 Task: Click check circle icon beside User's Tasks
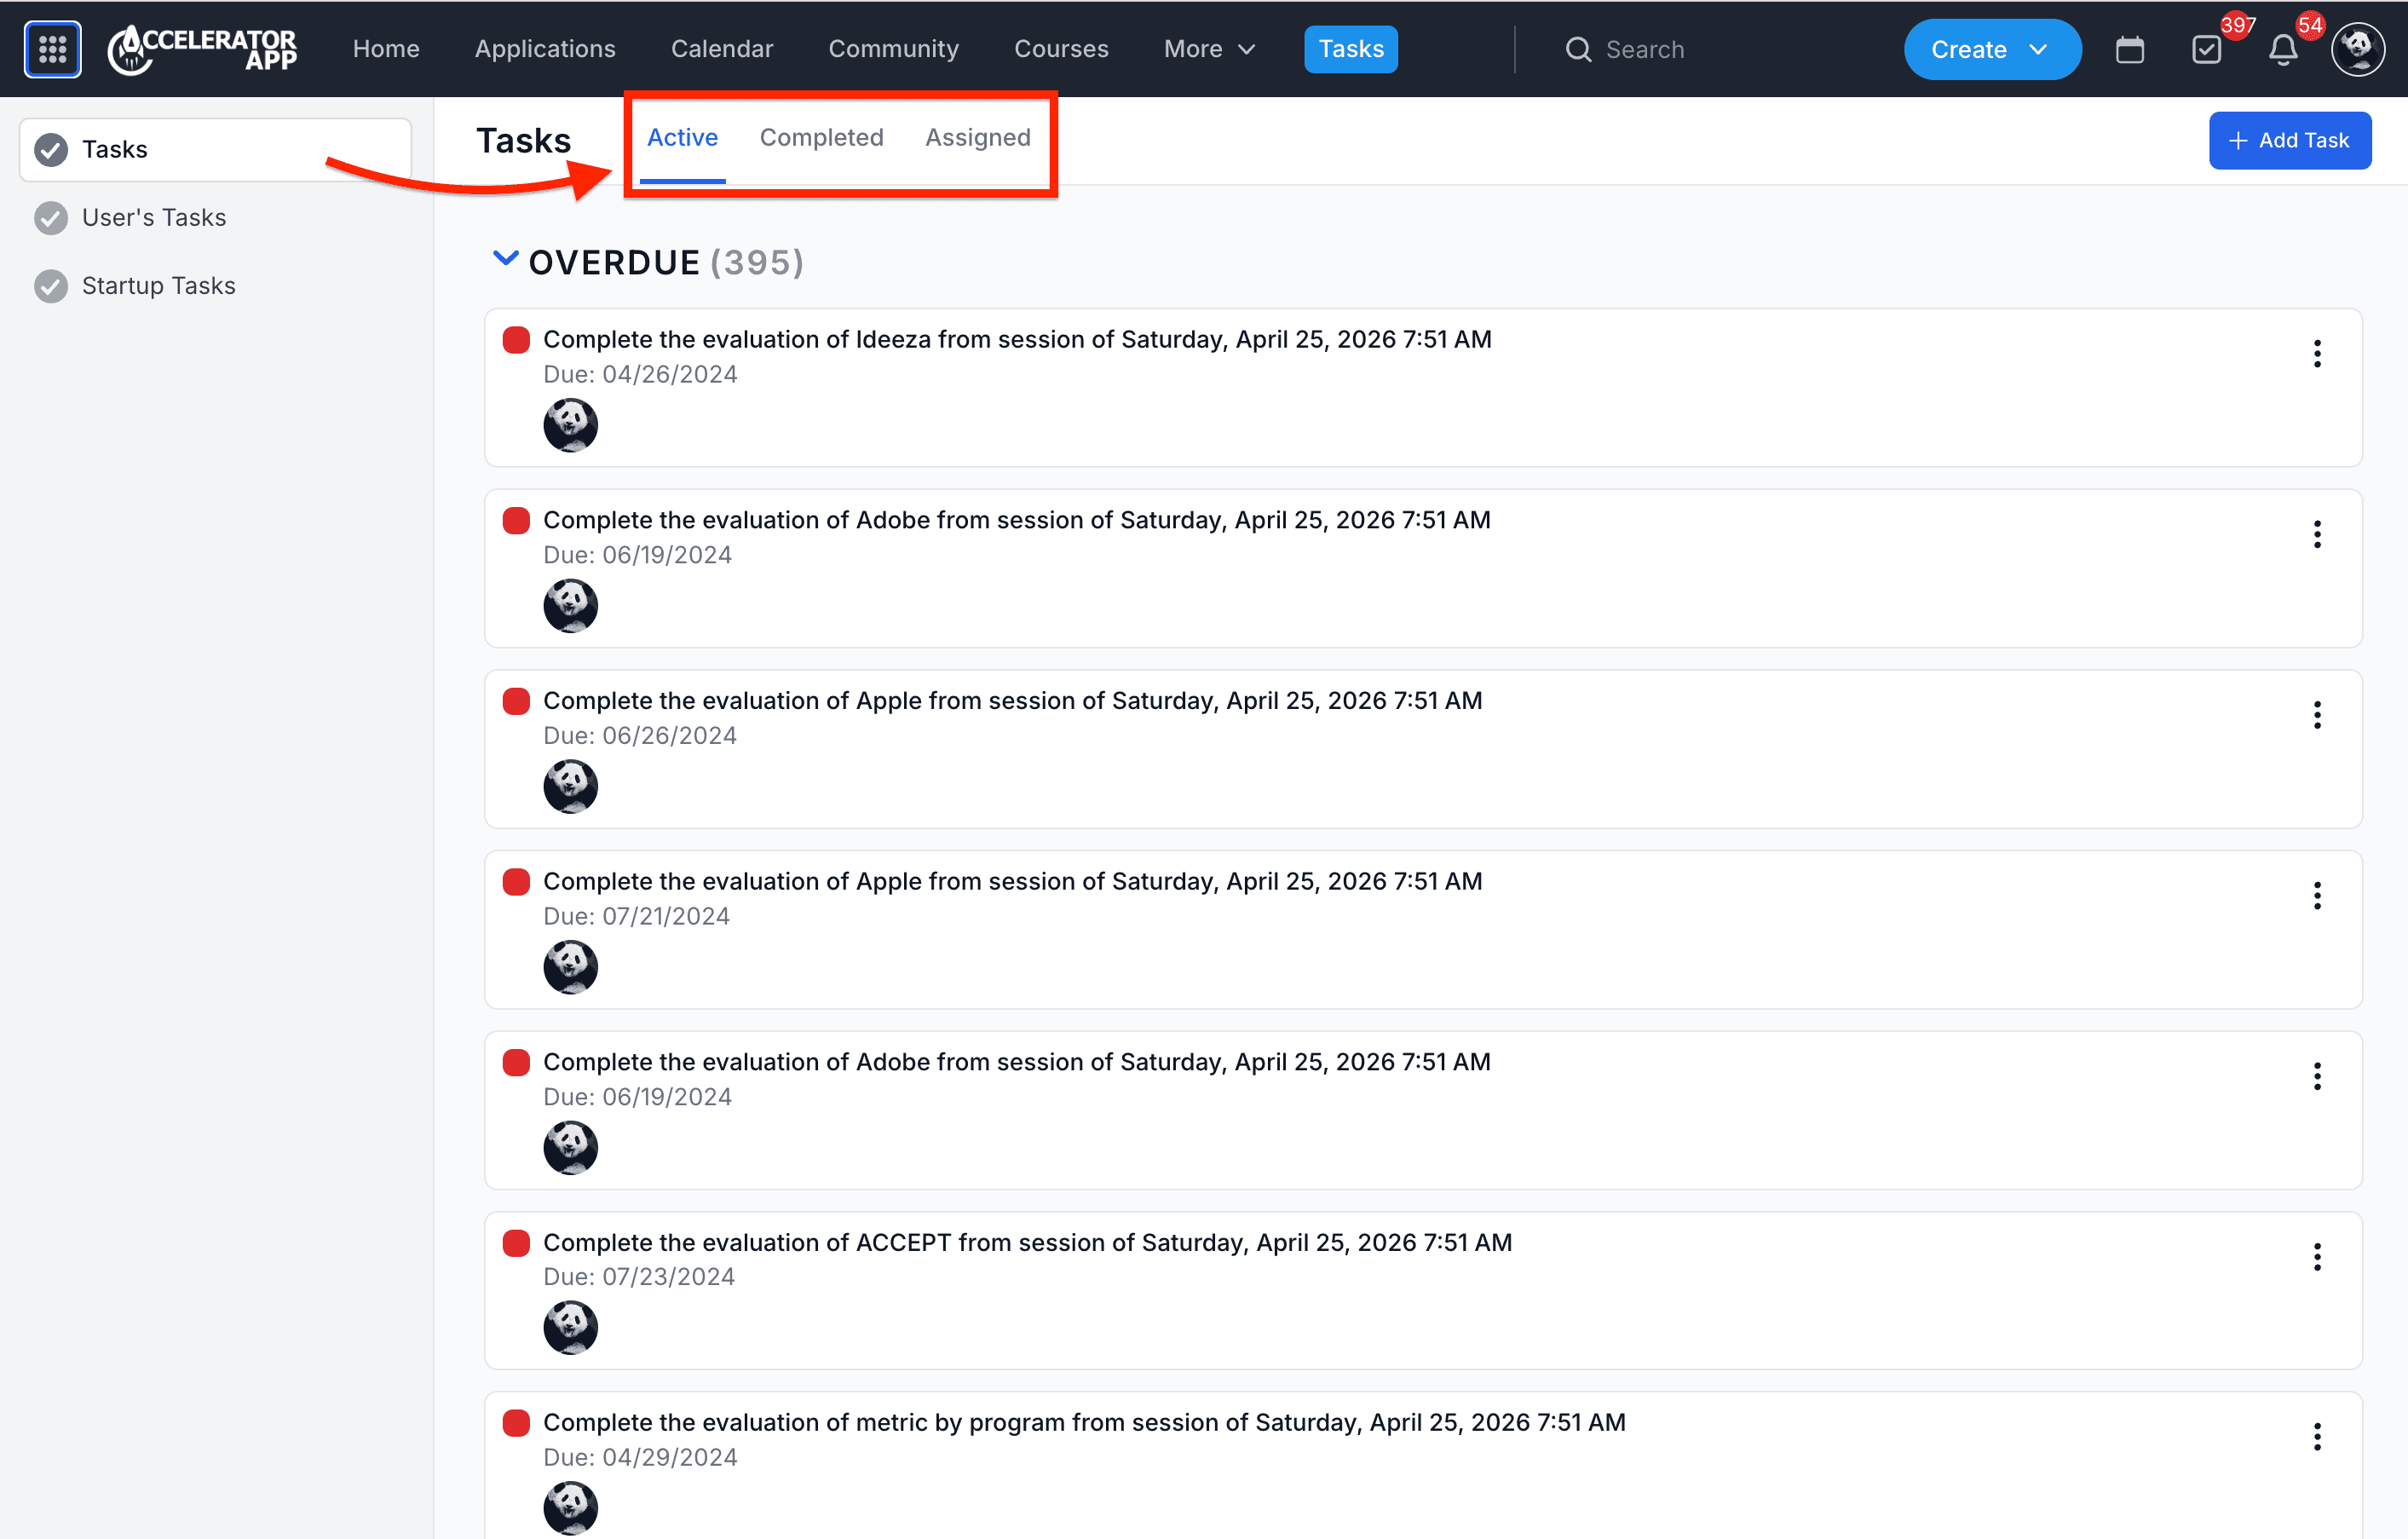coord(51,217)
